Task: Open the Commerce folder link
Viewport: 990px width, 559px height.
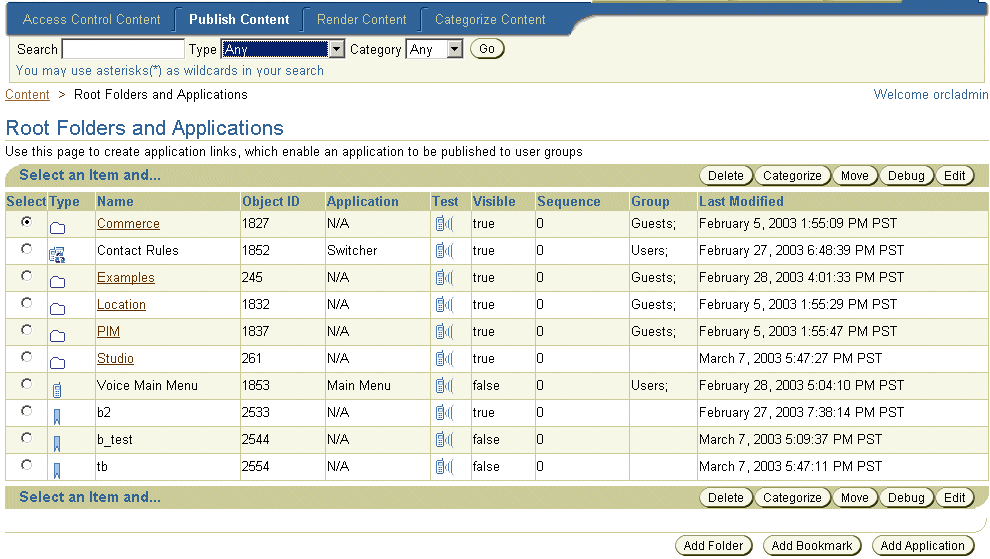Action: (128, 224)
